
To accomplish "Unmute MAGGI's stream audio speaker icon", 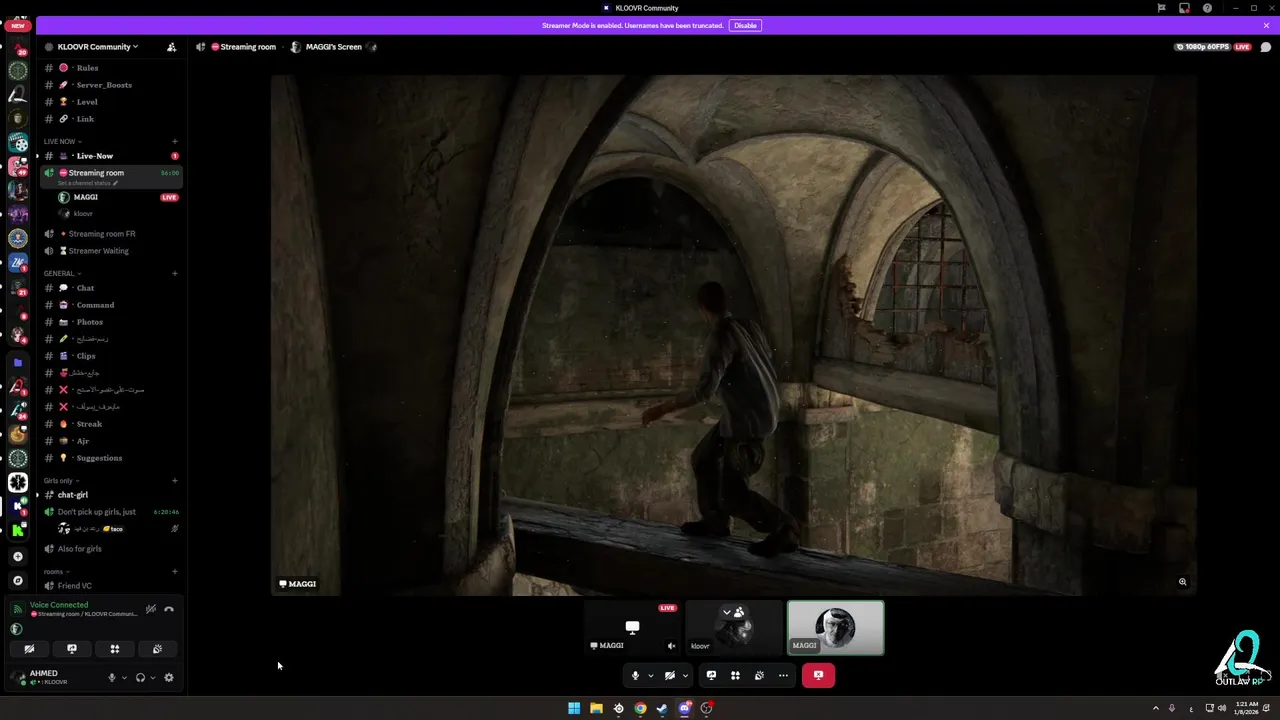I will click(671, 646).
